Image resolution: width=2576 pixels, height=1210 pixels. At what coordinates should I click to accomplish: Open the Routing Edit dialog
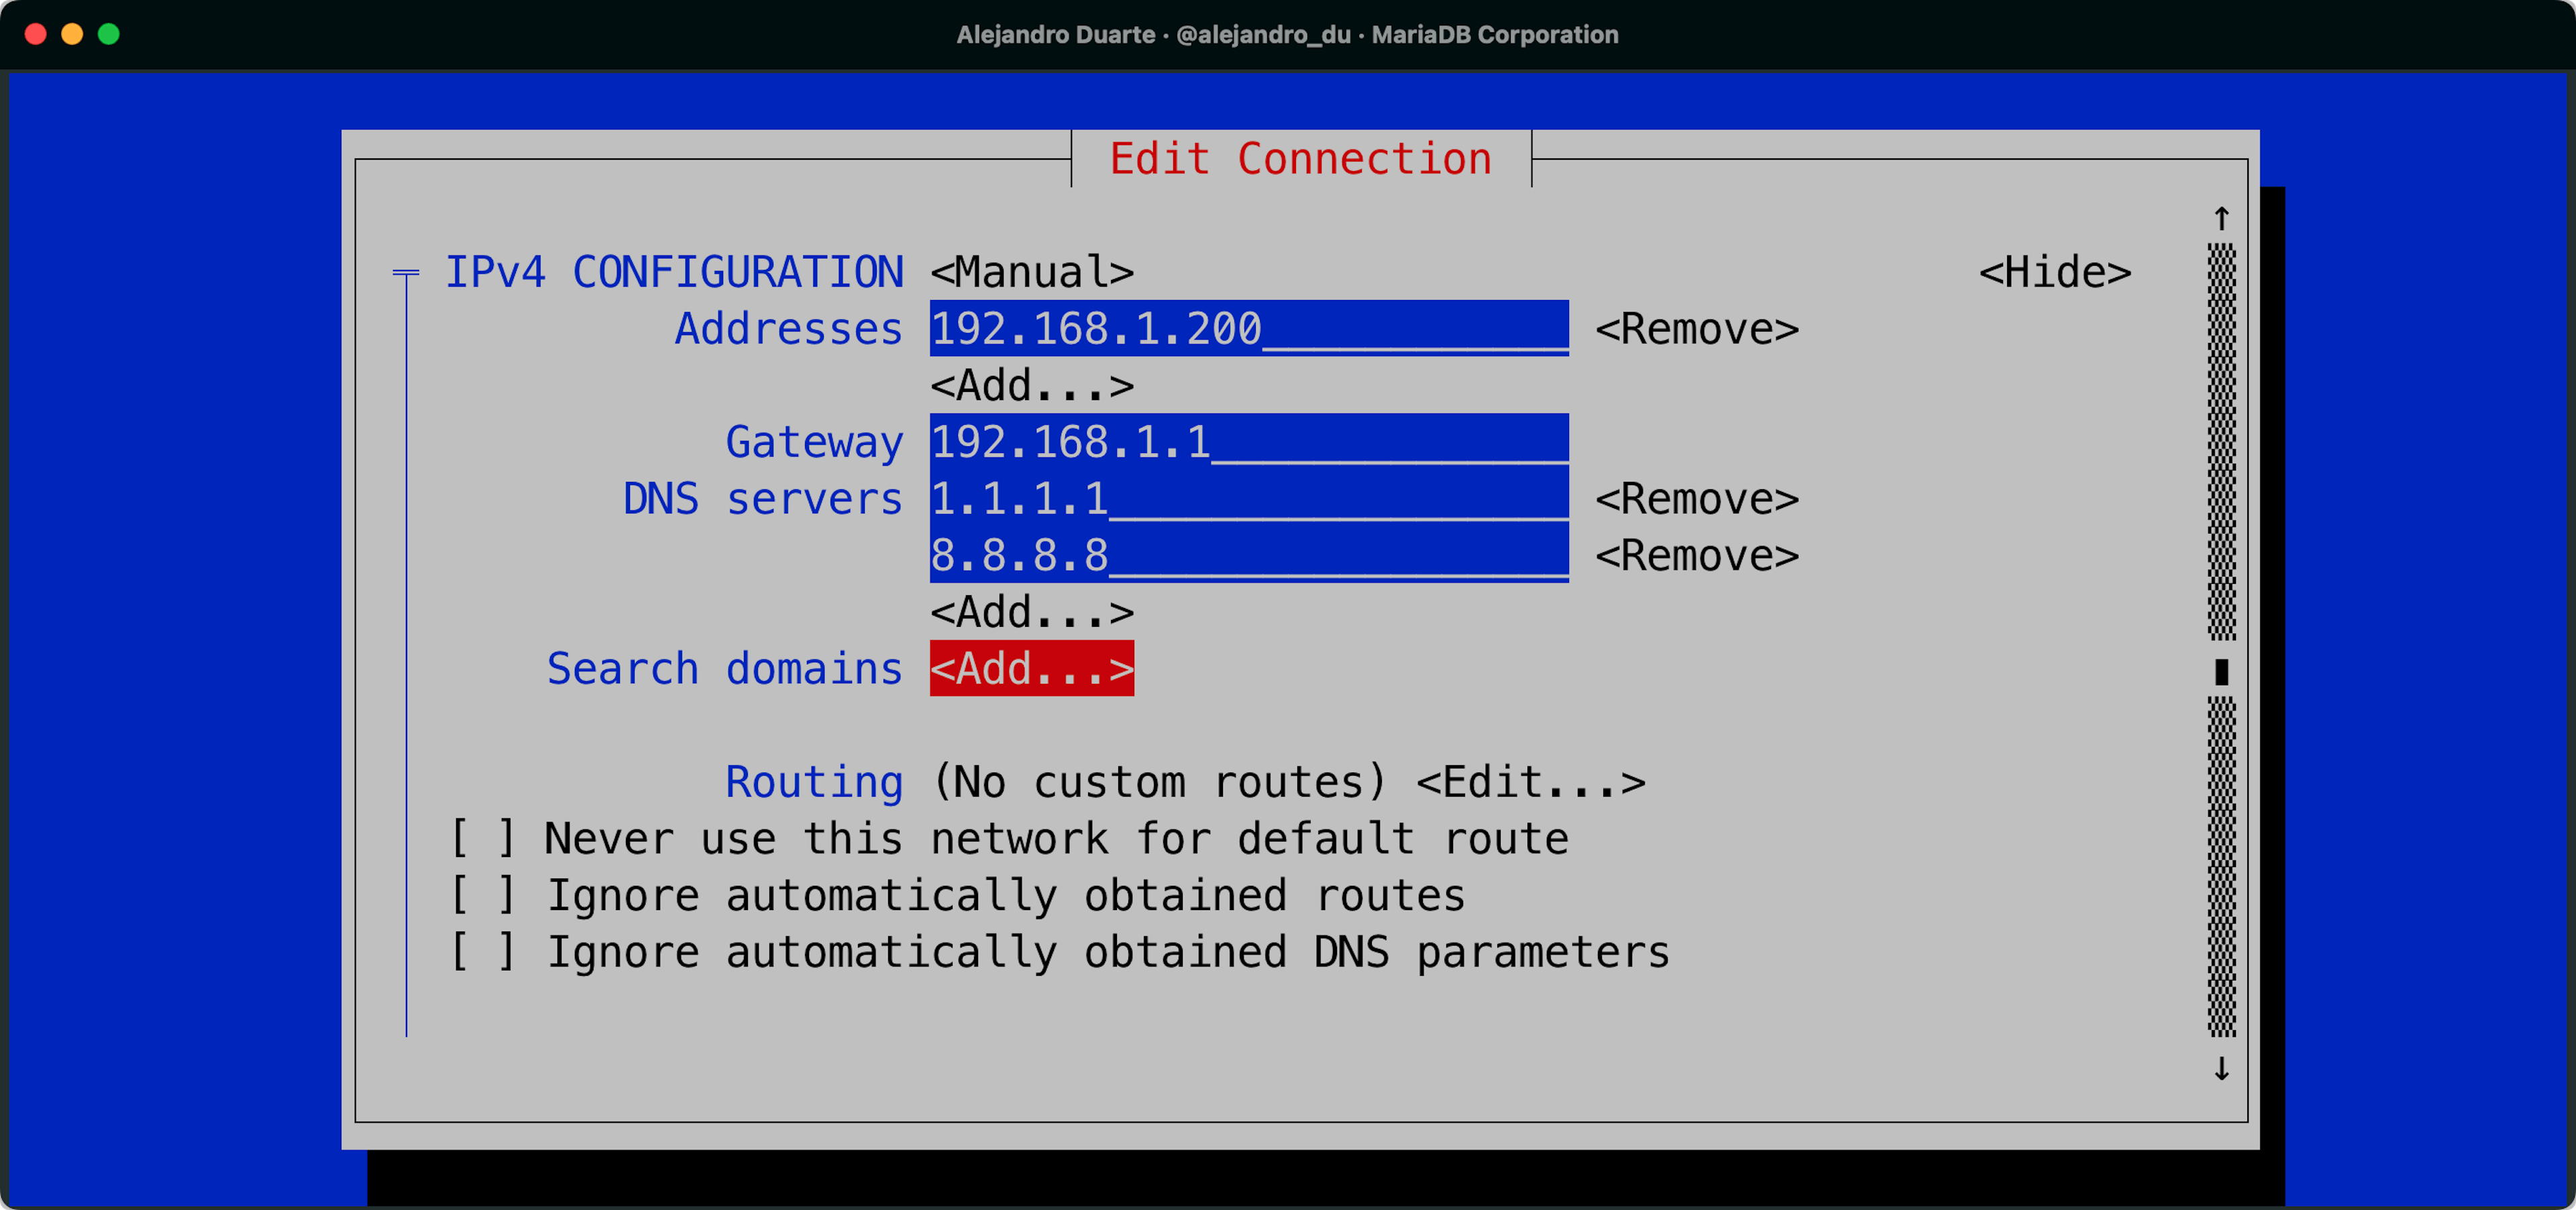click(1530, 782)
